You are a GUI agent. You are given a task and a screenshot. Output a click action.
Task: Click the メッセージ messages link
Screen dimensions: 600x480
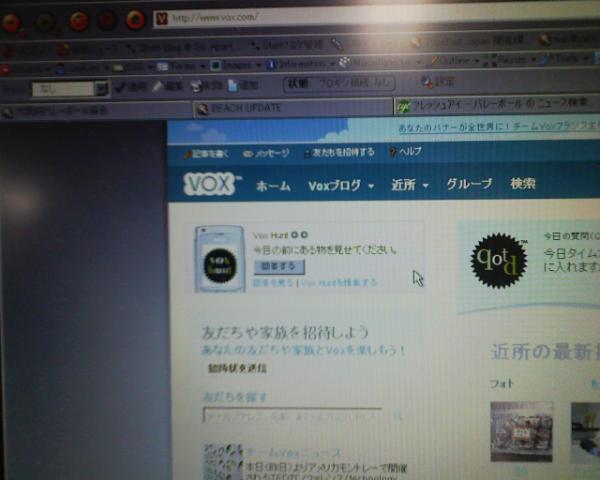[x=266, y=153]
